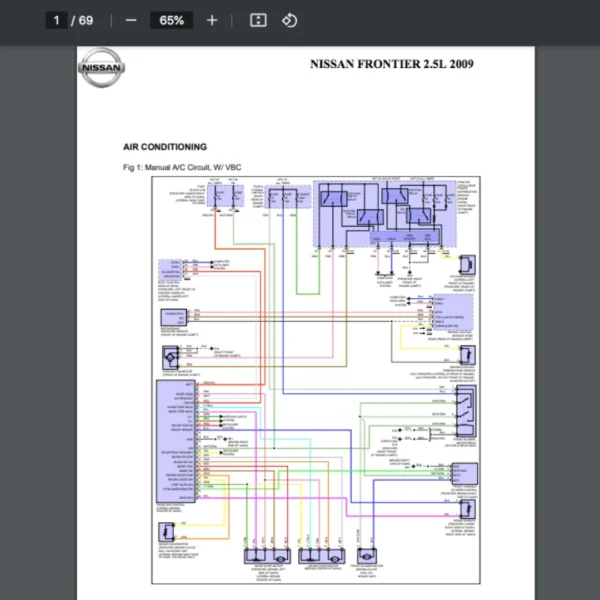Click the rotate counterclockwise icon

tap(289, 20)
